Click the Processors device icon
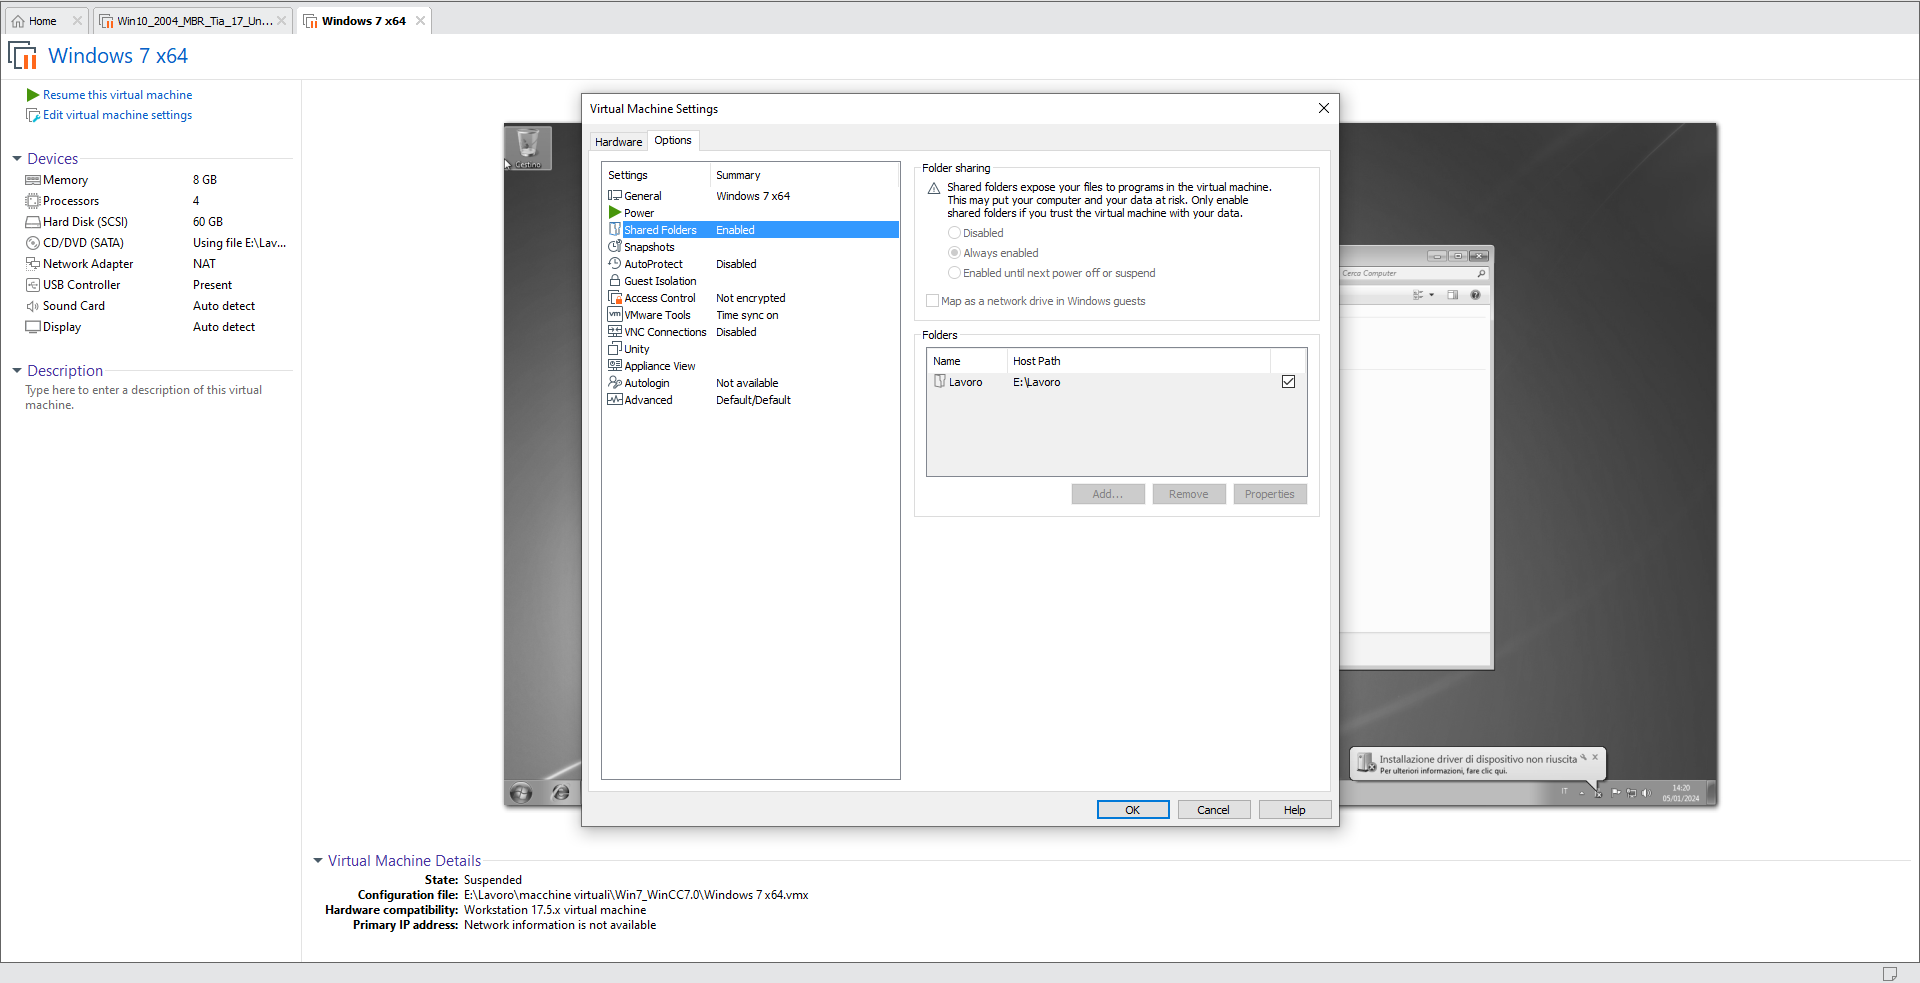This screenshot has width=1920, height=983. click(33, 201)
